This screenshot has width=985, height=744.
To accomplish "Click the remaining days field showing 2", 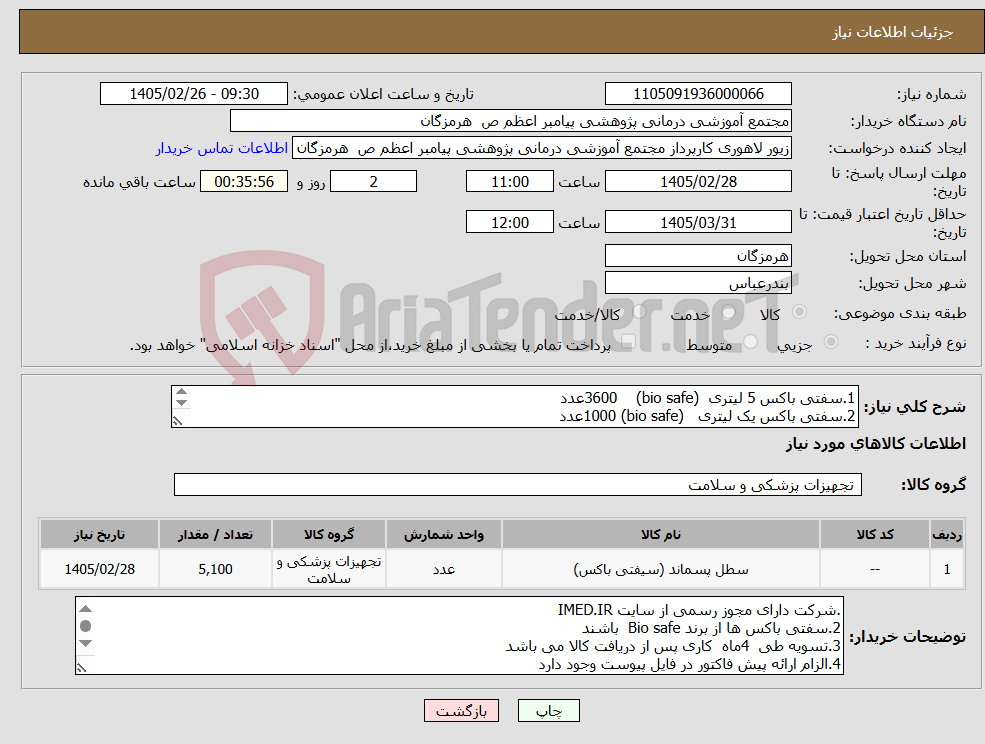I will 373,182.
